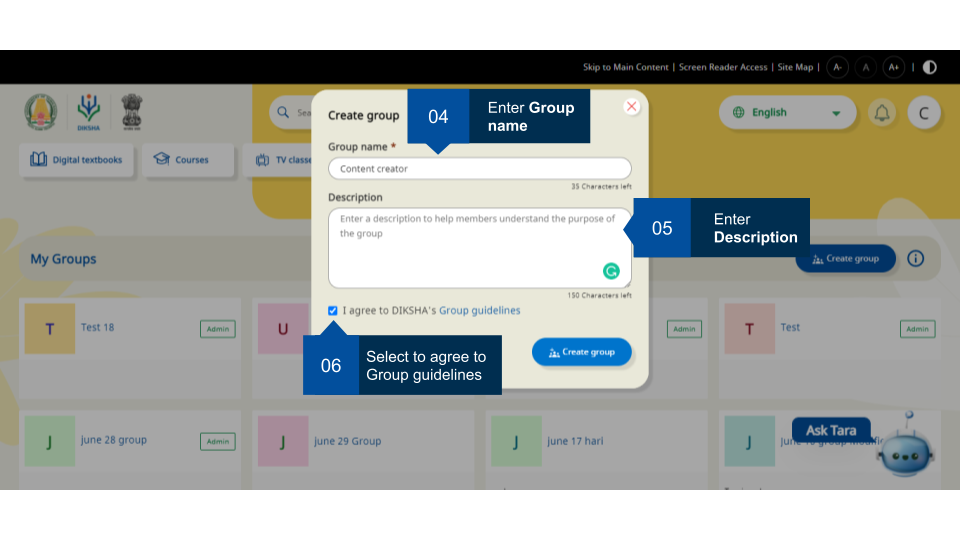Open the Digital textbooks tab

tap(76, 160)
